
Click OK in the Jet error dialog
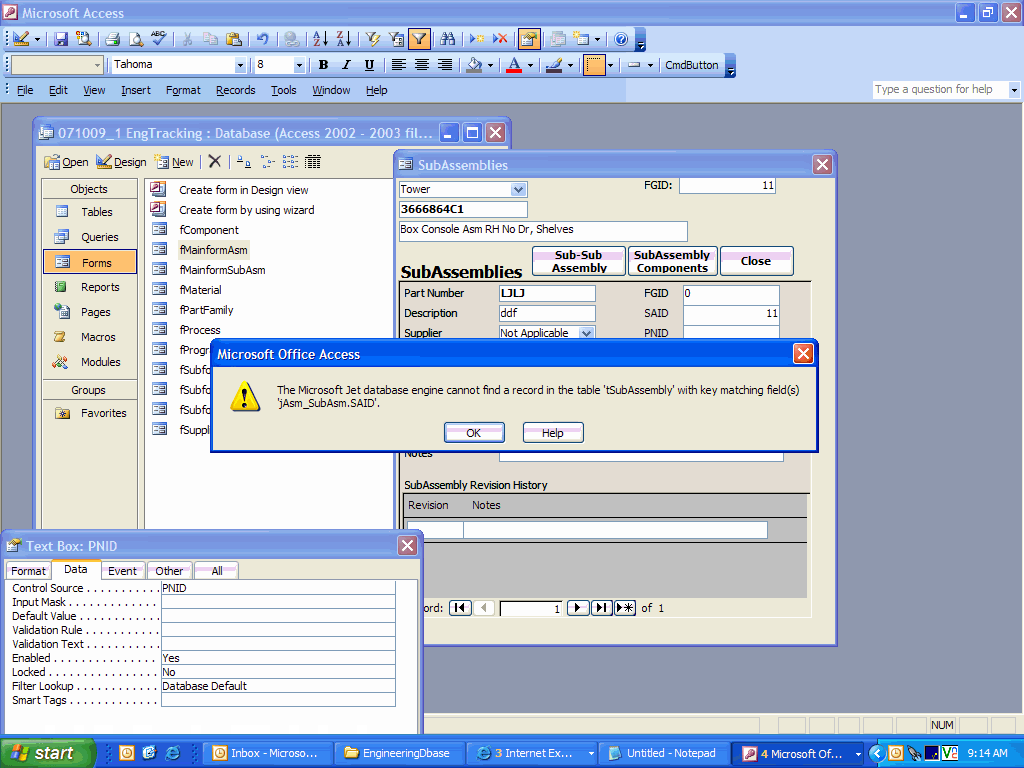[473, 432]
